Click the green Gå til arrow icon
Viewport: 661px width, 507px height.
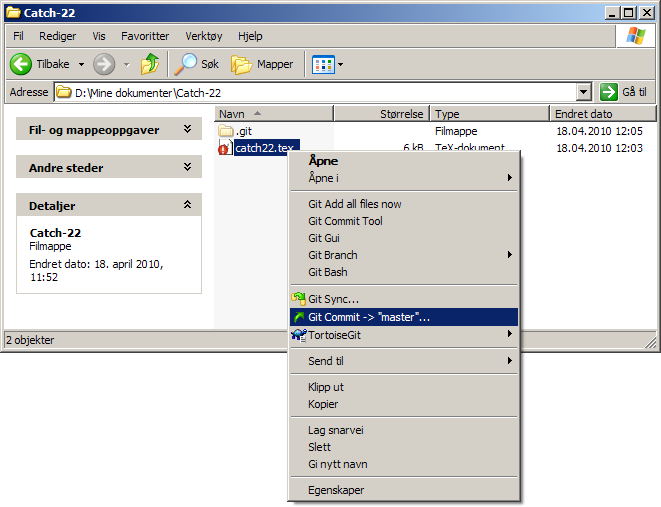(609, 92)
